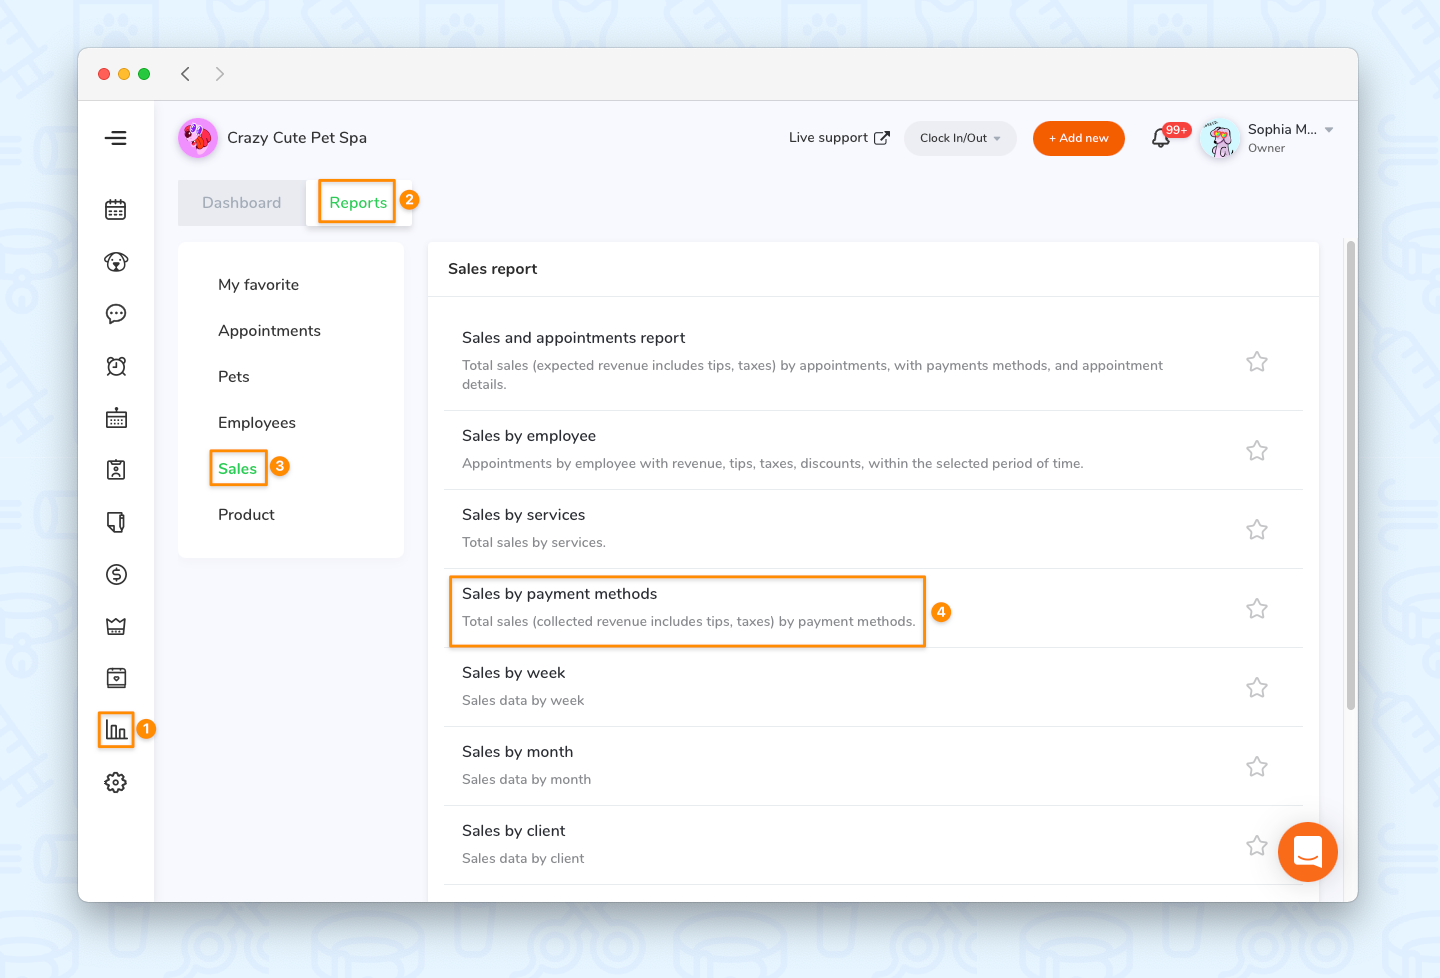Click the Sales report heading

point(492,269)
